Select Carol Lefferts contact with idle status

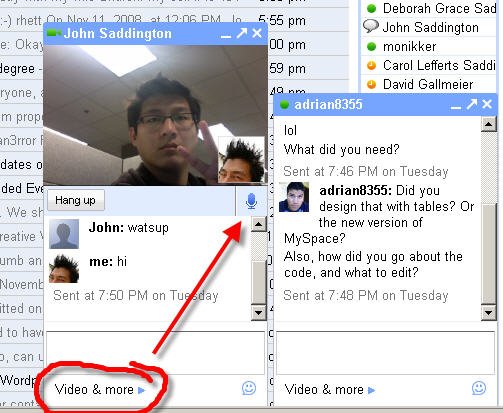[430, 65]
